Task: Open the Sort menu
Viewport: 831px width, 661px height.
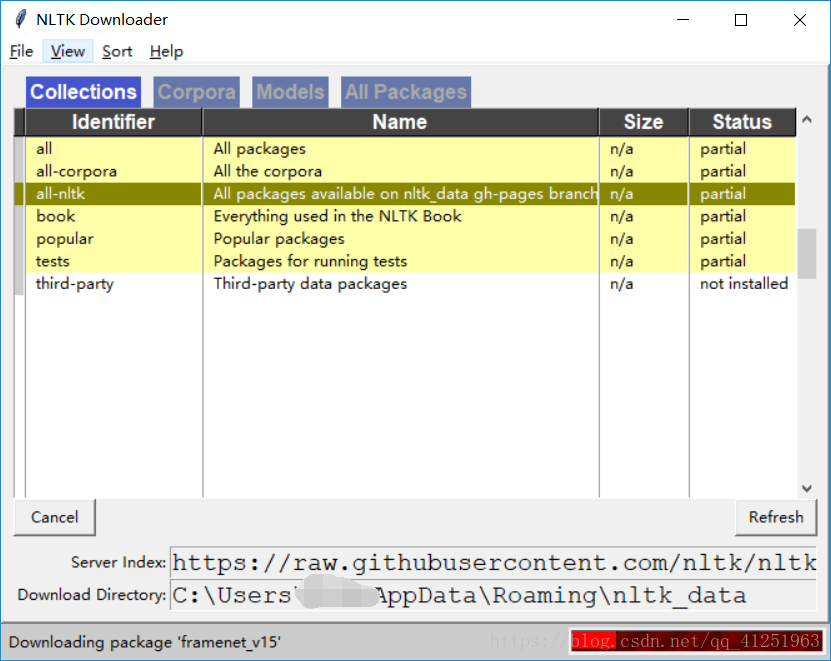Action: click(x=117, y=51)
